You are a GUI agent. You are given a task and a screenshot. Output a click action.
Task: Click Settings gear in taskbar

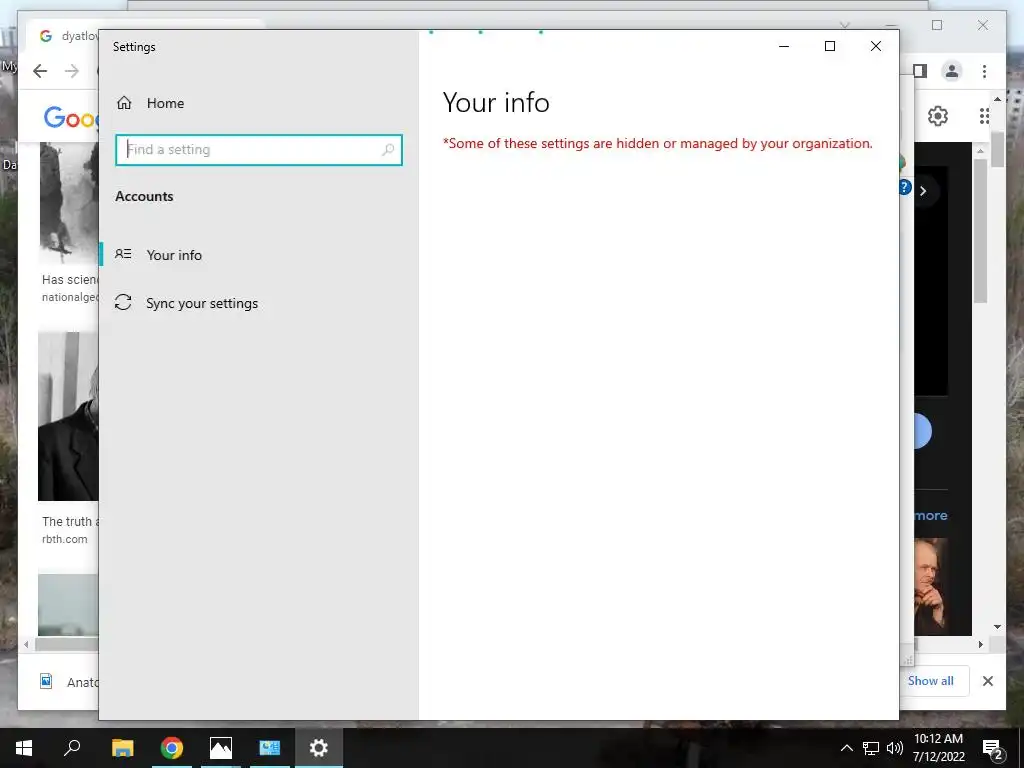(x=319, y=748)
